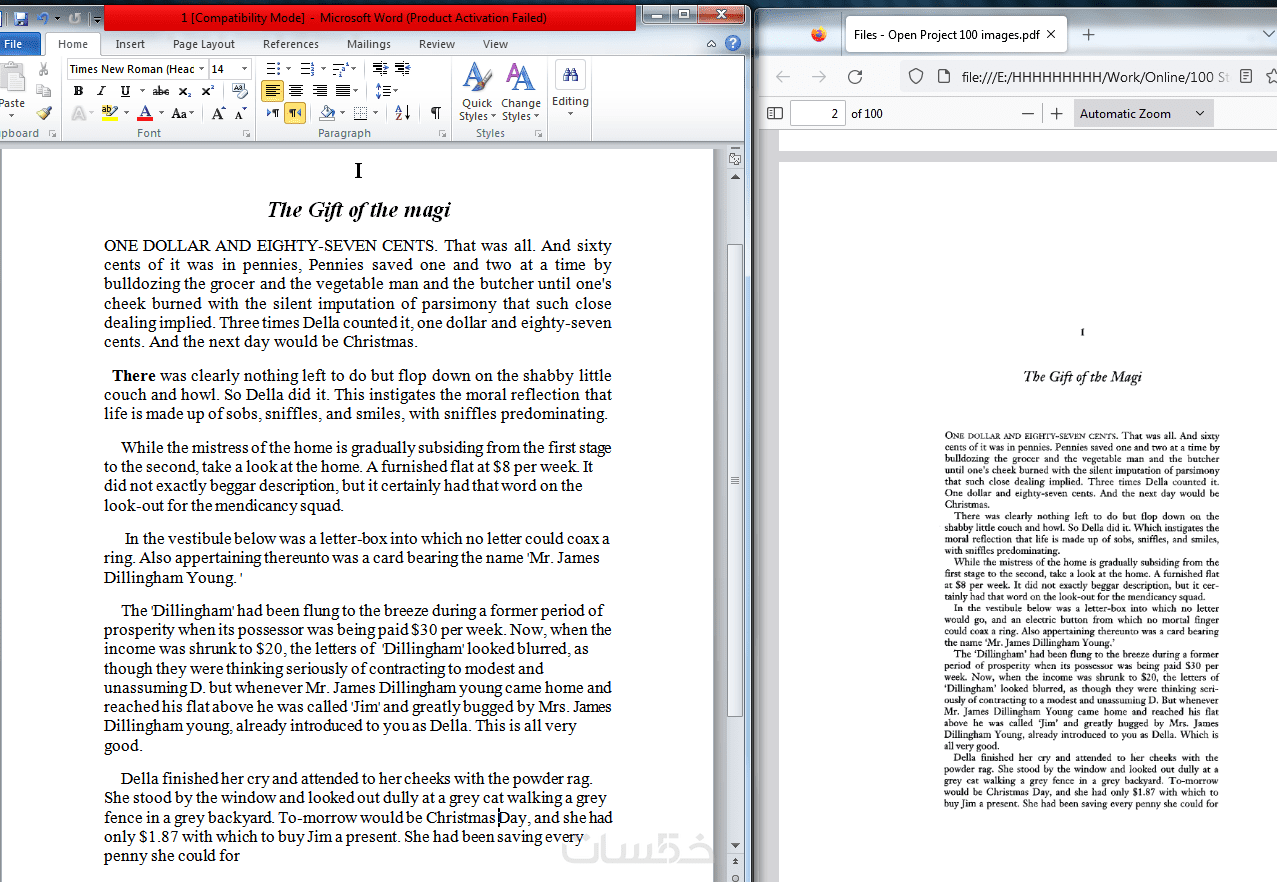The image size is (1277, 882).
Task: Open the font name dropdown
Action: pos(201,69)
